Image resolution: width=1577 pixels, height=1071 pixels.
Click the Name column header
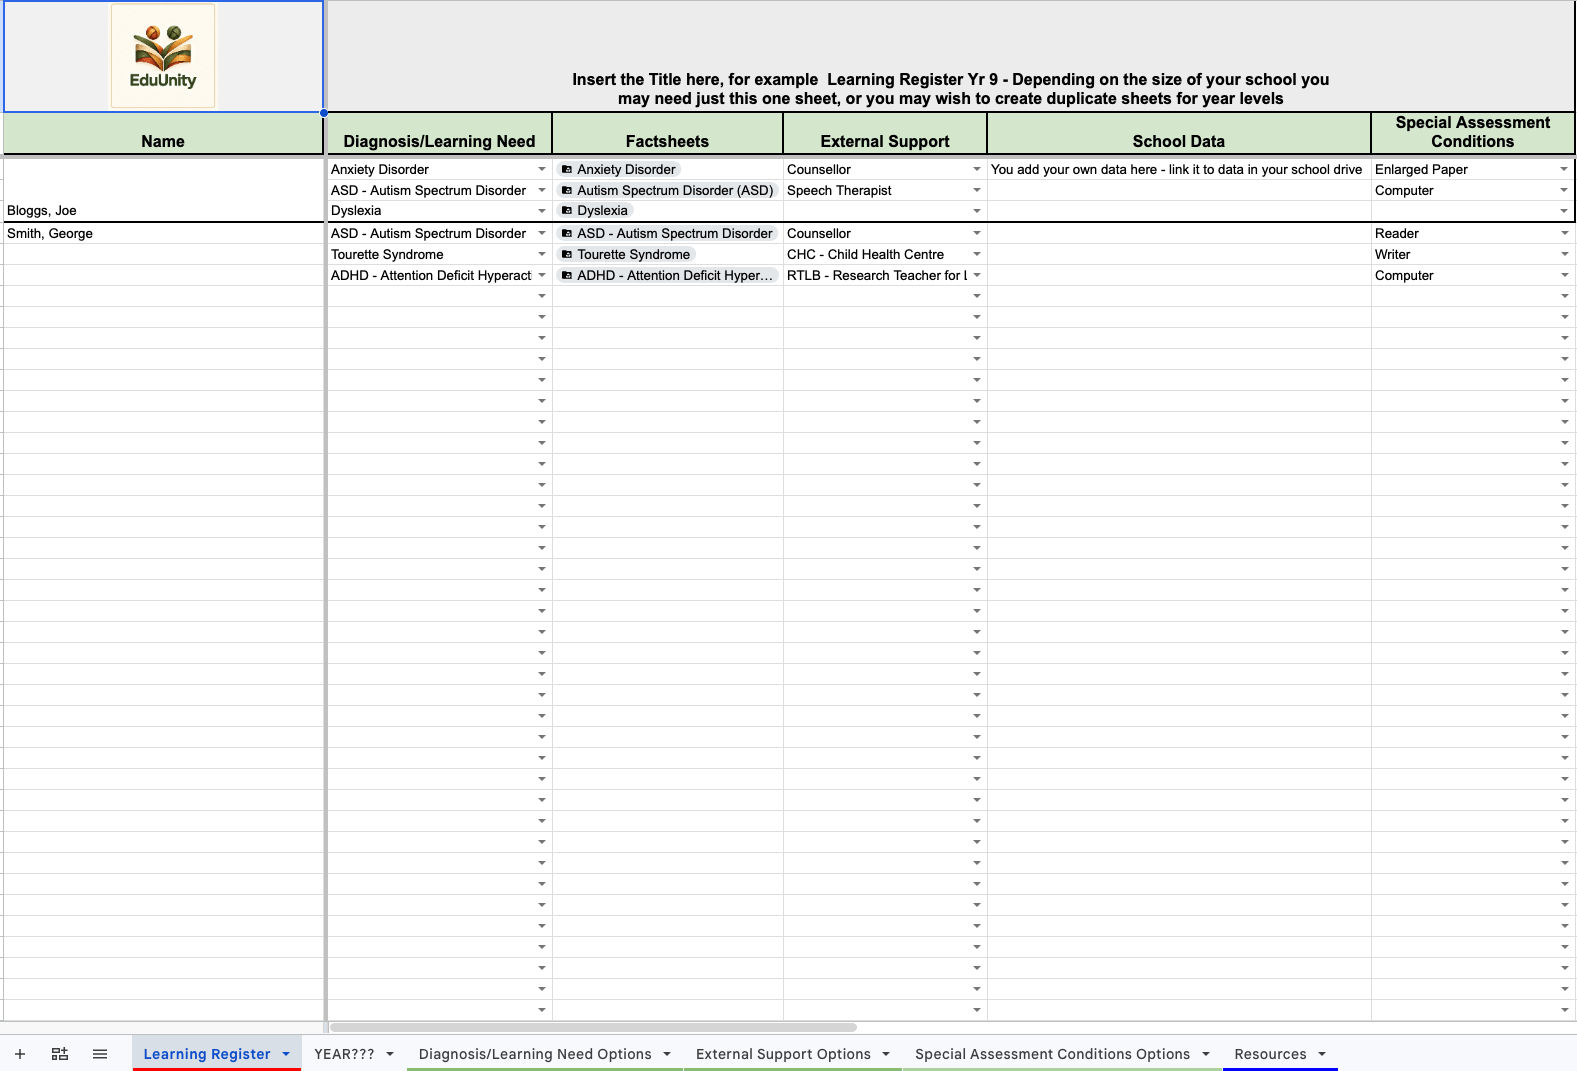pos(163,133)
